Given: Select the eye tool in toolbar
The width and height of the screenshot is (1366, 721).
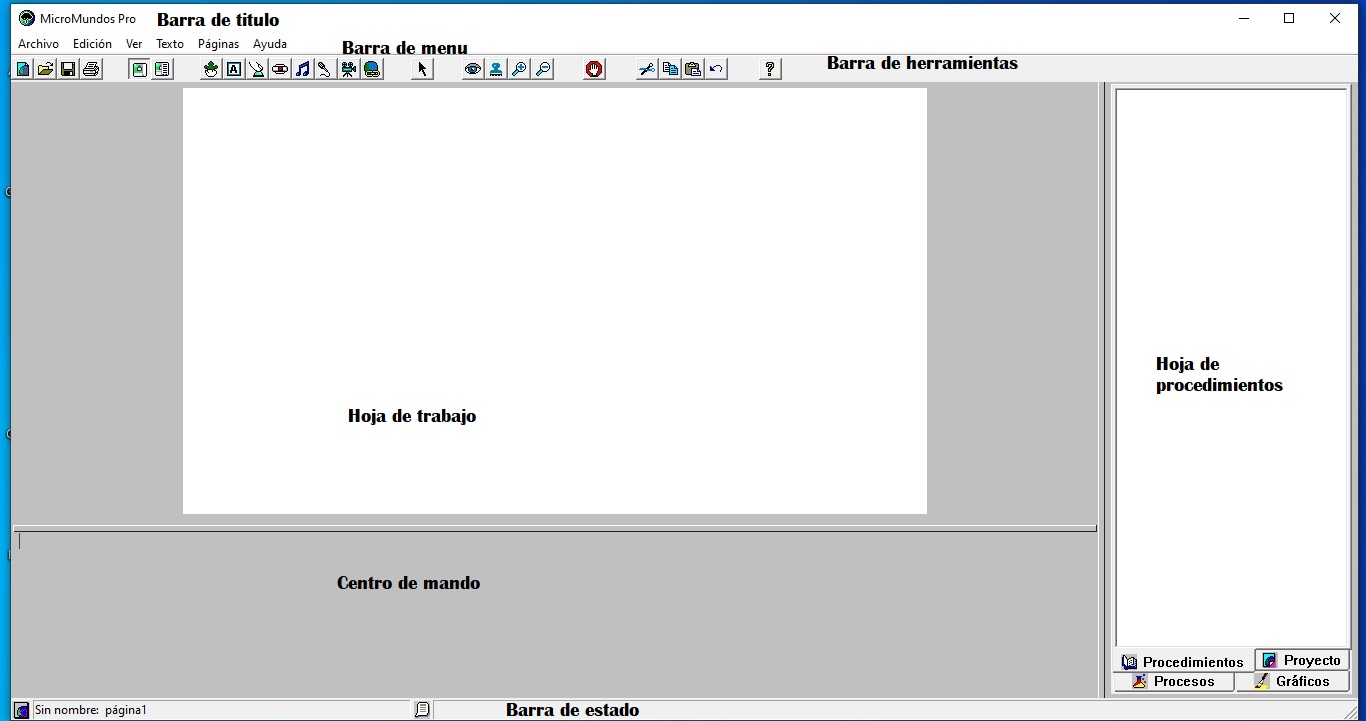Looking at the screenshot, I should tap(472, 69).
